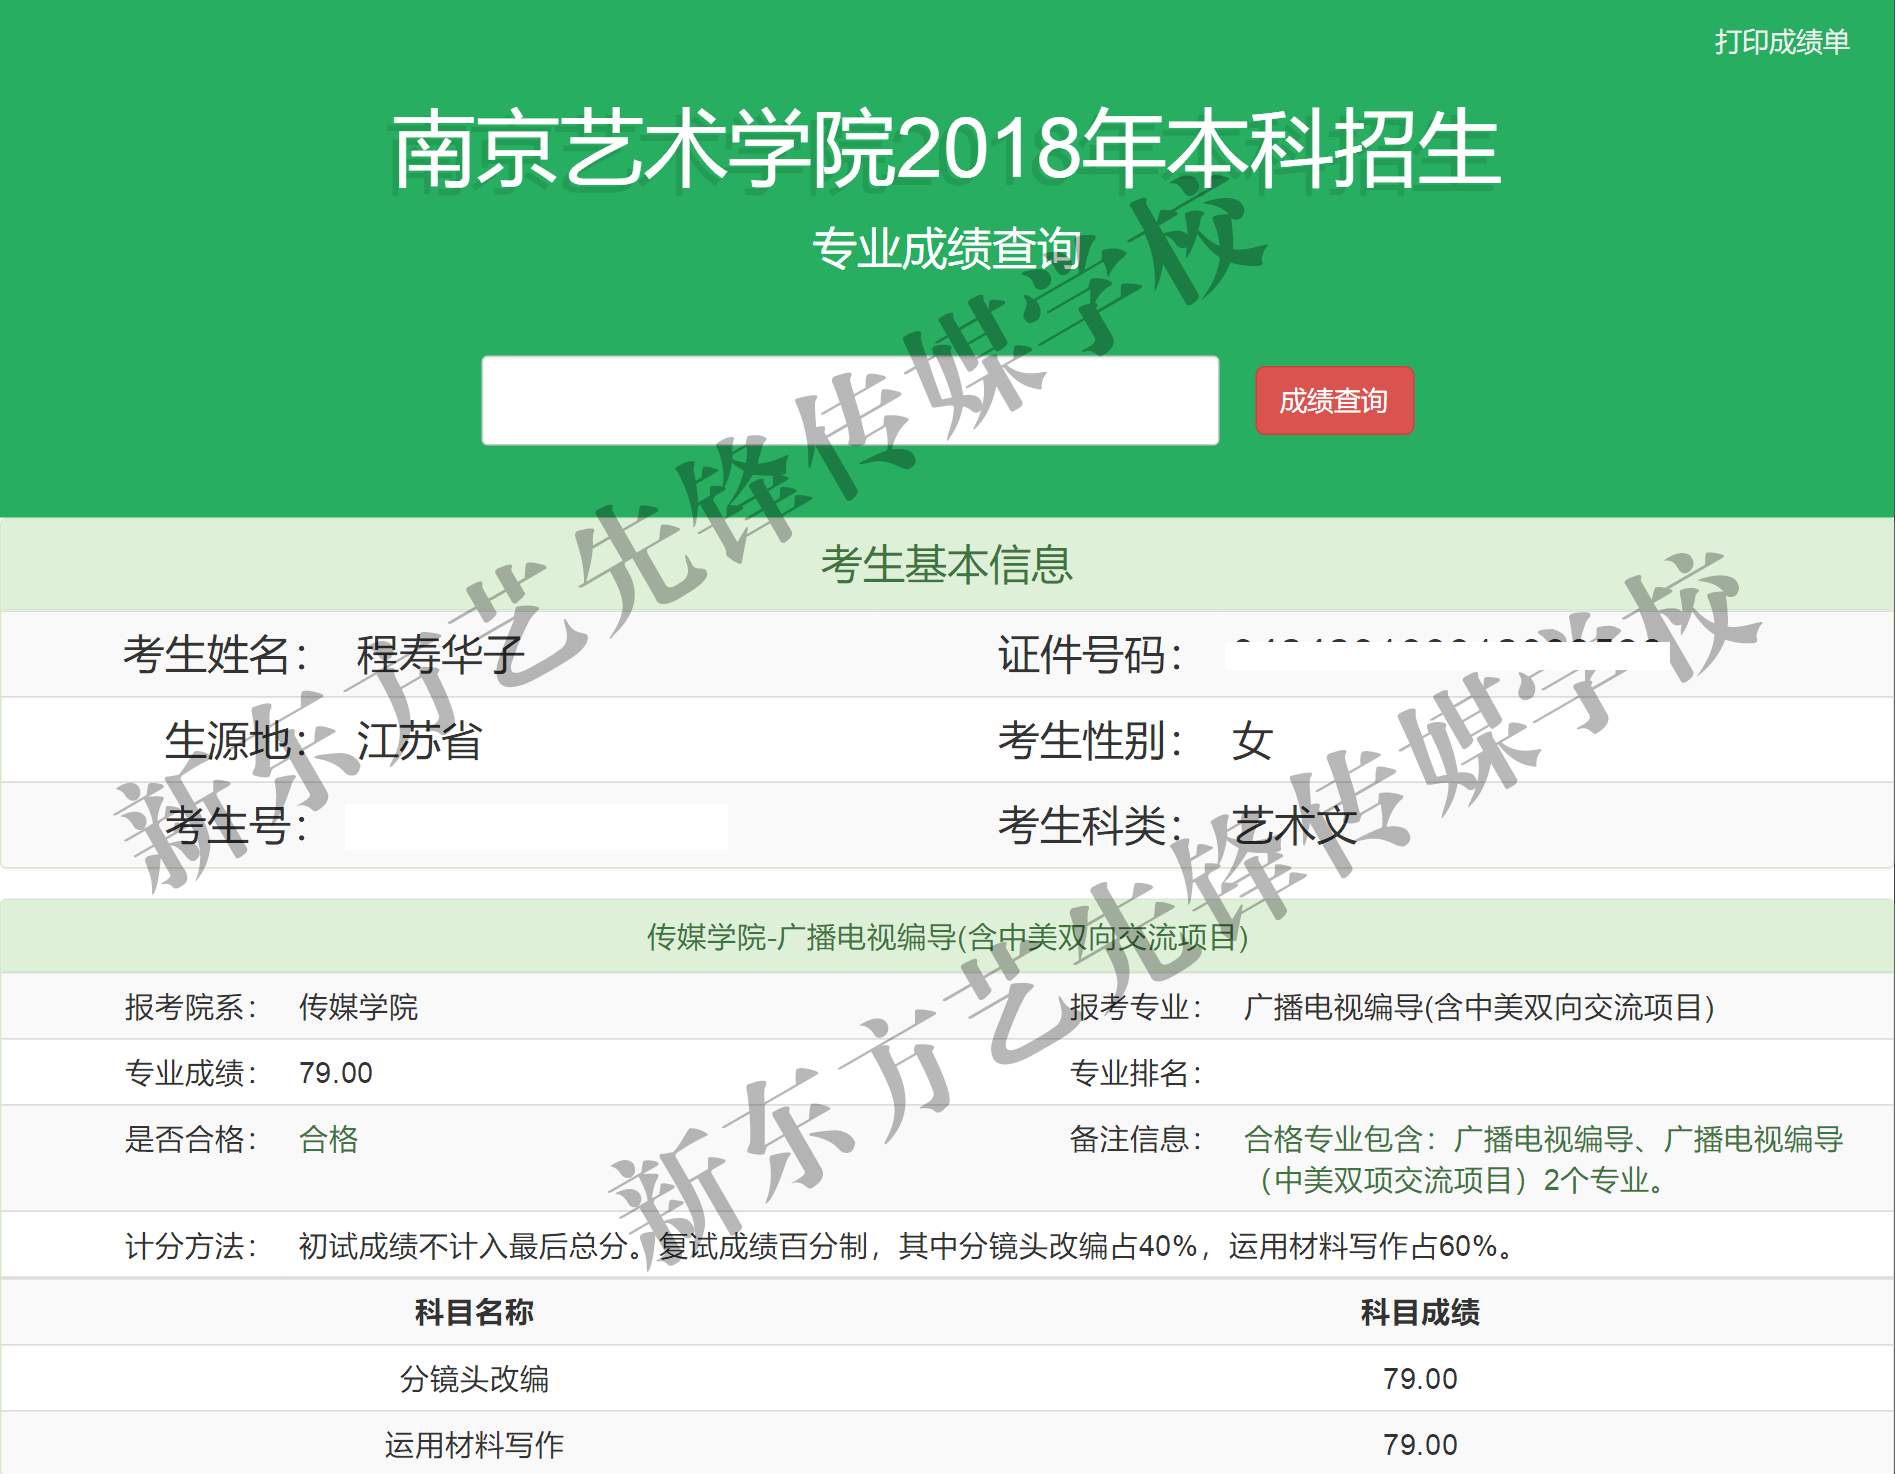Select the candidate name 程寿华子

[441, 655]
